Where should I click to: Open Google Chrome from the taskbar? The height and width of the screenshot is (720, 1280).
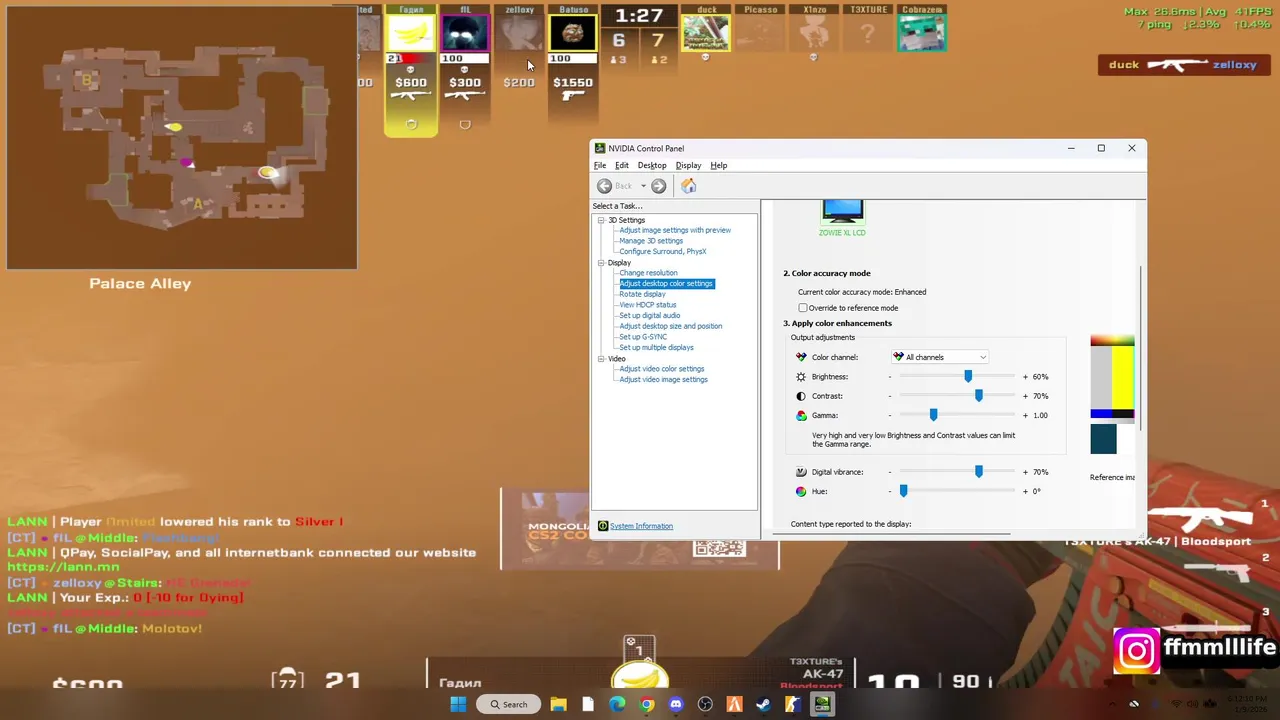pos(647,704)
